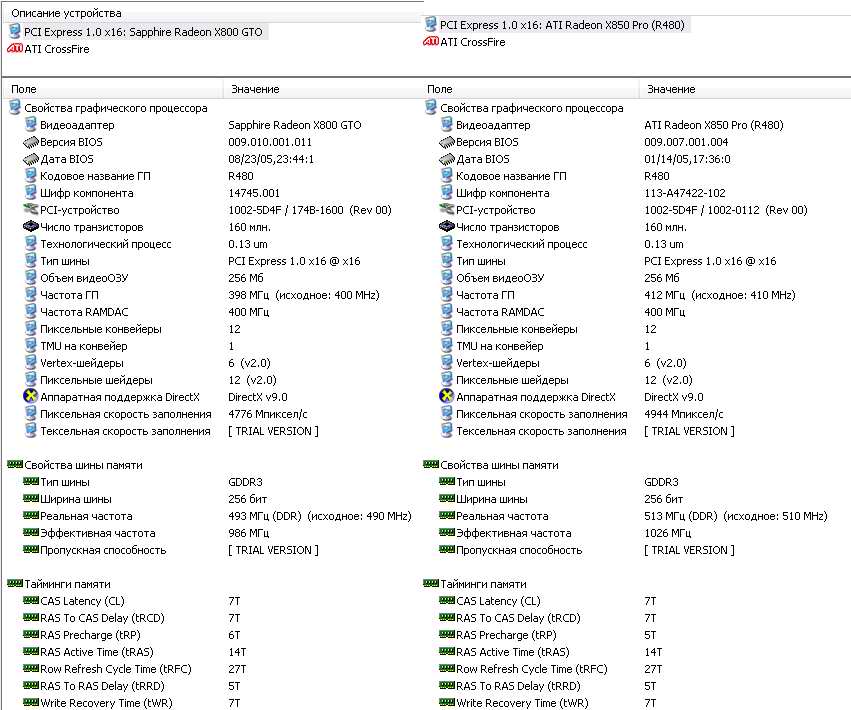The height and width of the screenshot is (710, 851).
Task: Select RAS Active Time value 14T in X800 GTO panel
Action: click(x=237, y=652)
